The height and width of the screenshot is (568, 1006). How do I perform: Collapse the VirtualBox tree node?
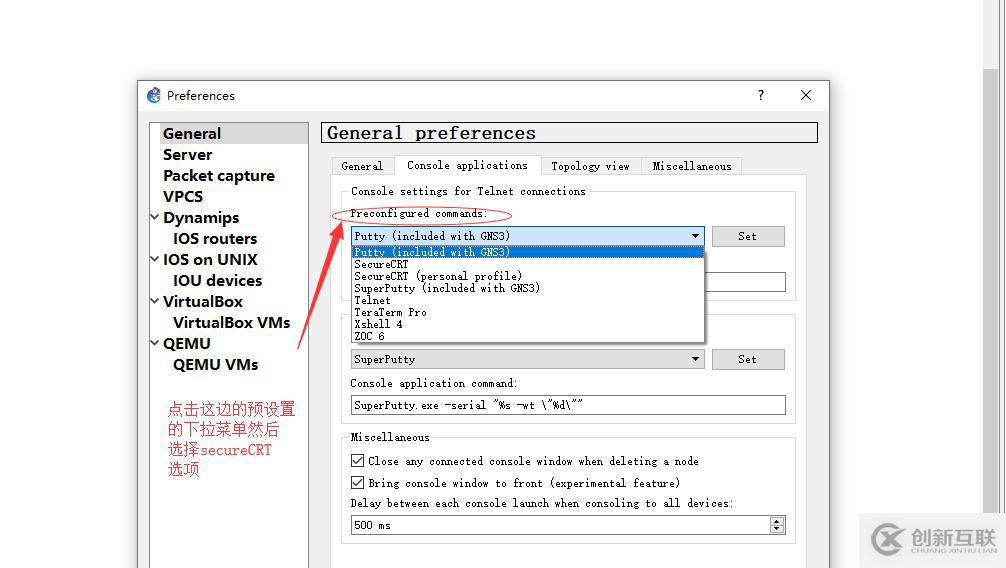point(155,301)
